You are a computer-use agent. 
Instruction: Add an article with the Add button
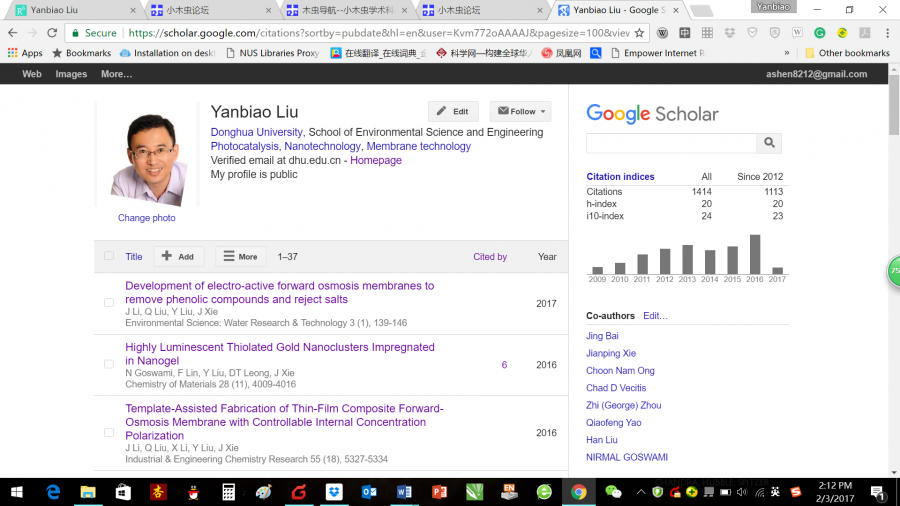pyautogui.click(x=179, y=256)
